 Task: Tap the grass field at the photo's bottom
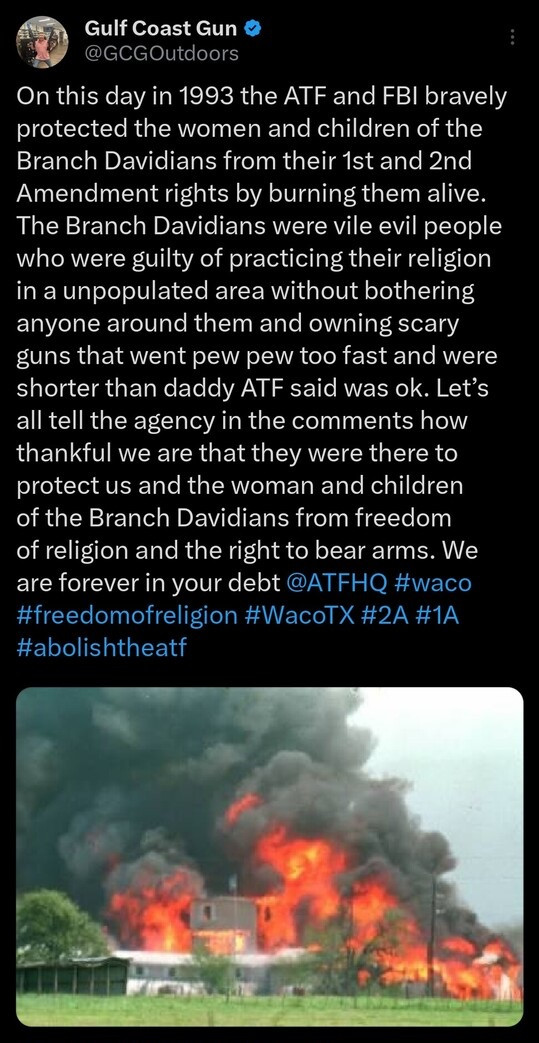point(270,1009)
